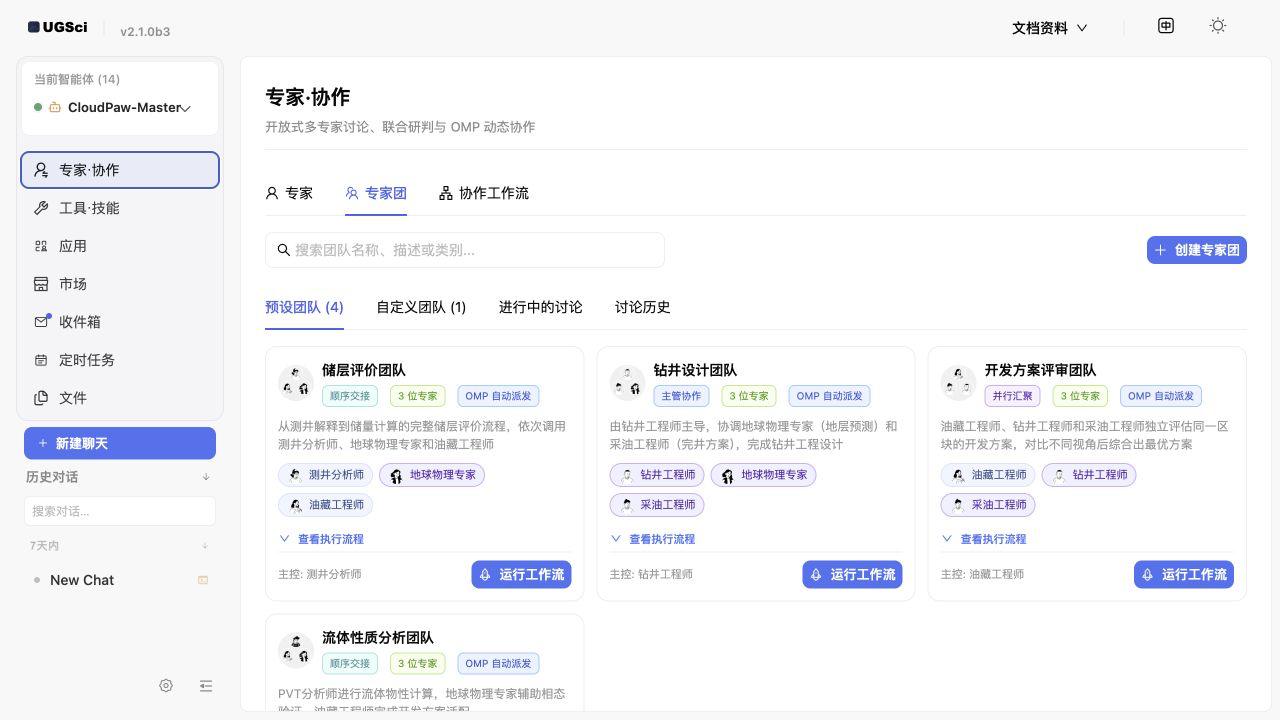Click the 流体性质分析团队 team avatar

click(x=296, y=650)
